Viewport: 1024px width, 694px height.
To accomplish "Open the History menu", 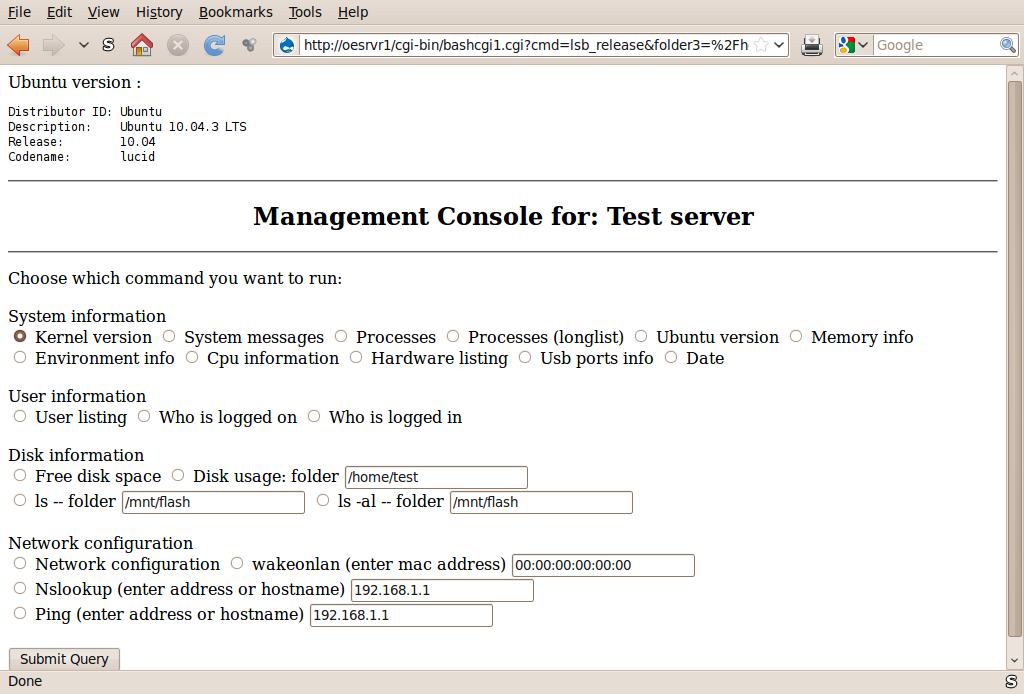I will pos(159,12).
